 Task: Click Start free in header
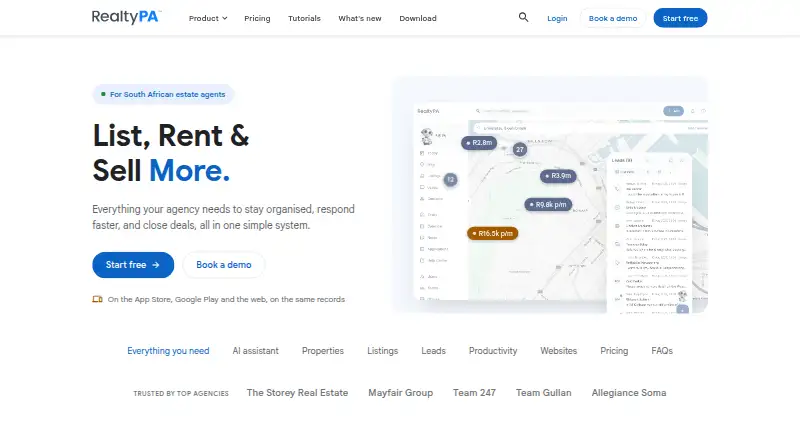[680, 18]
